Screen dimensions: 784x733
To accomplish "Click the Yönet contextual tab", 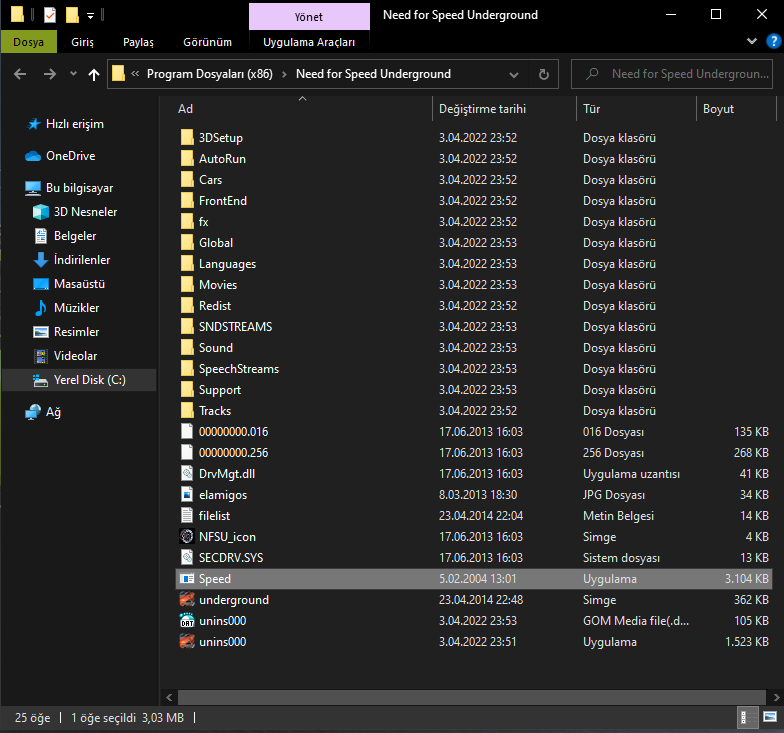I will (309, 16).
